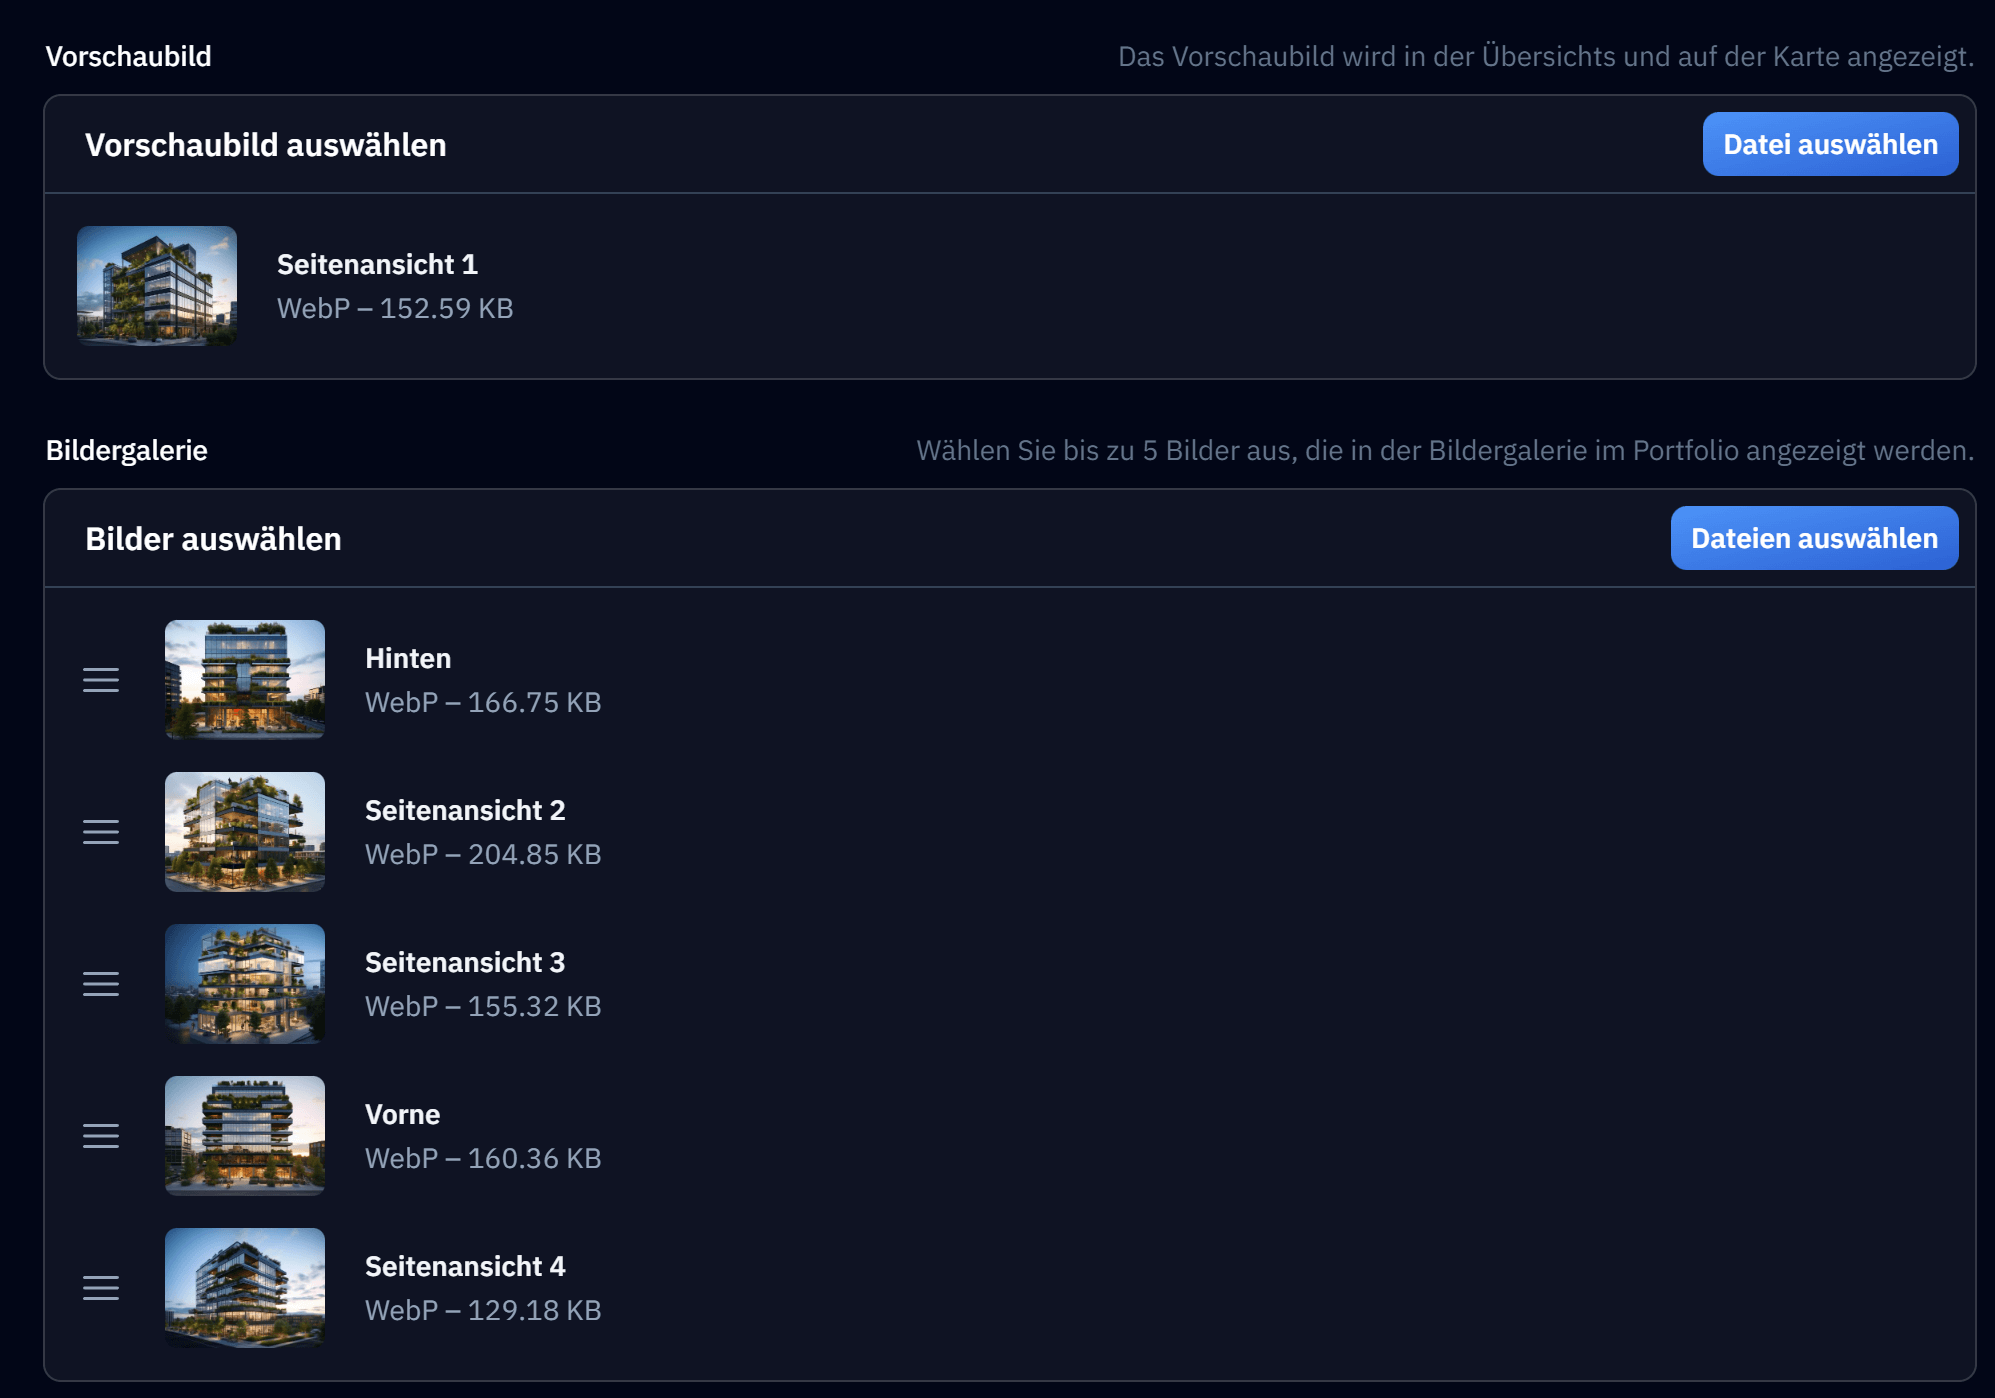
Task: Click drag handle icon beside Hinten
Action: pos(101,680)
